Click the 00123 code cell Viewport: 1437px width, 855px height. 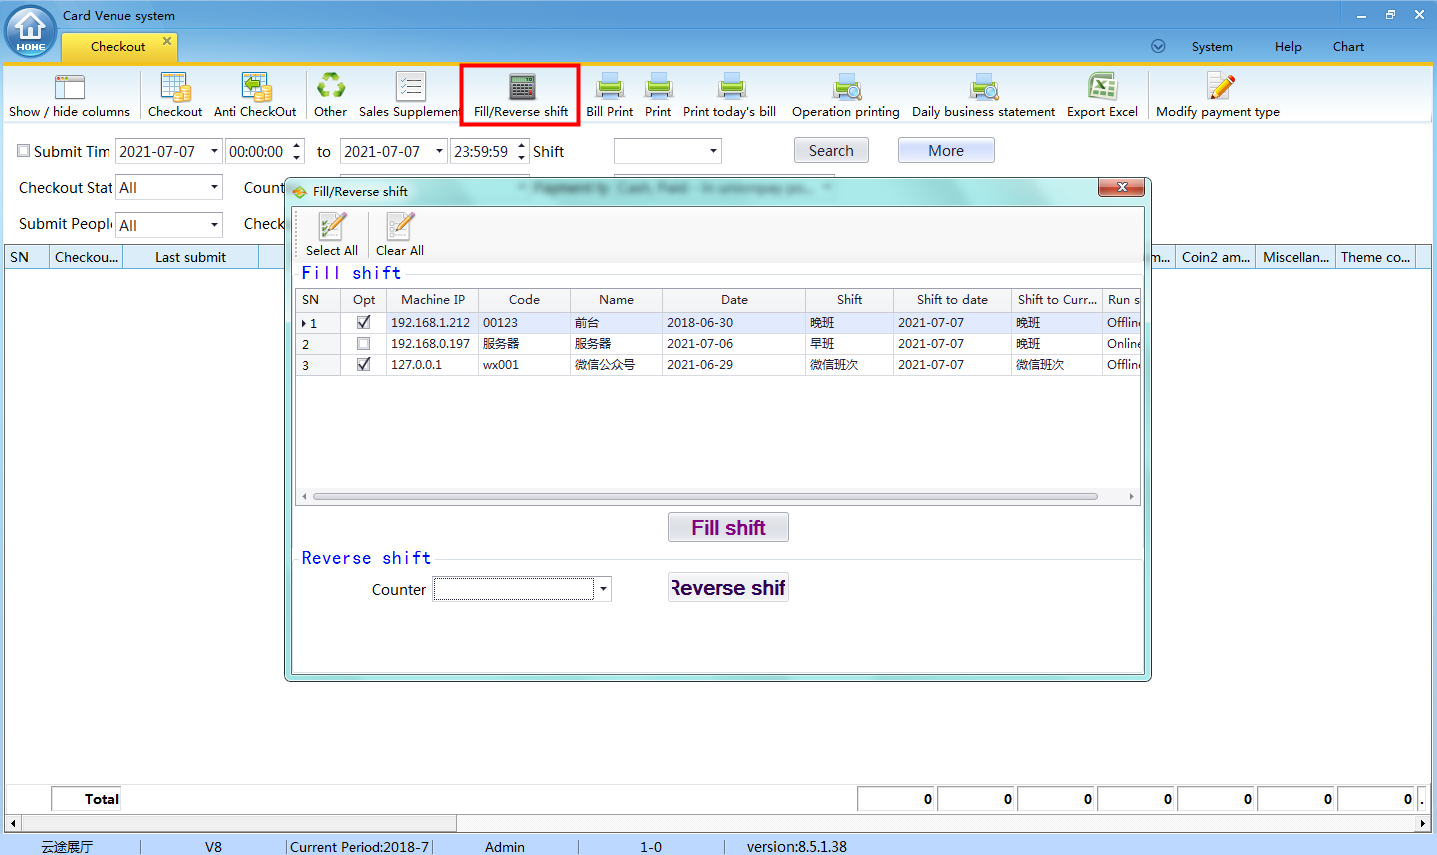click(524, 322)
